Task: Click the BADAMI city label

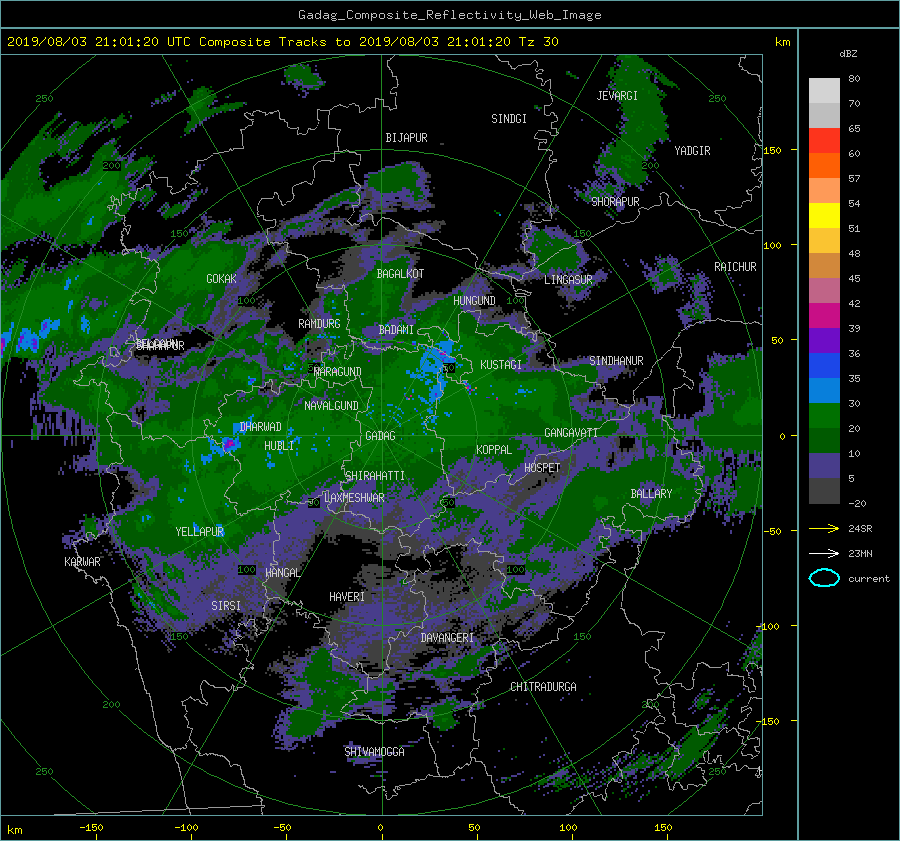Action: (x=396, y=330)
